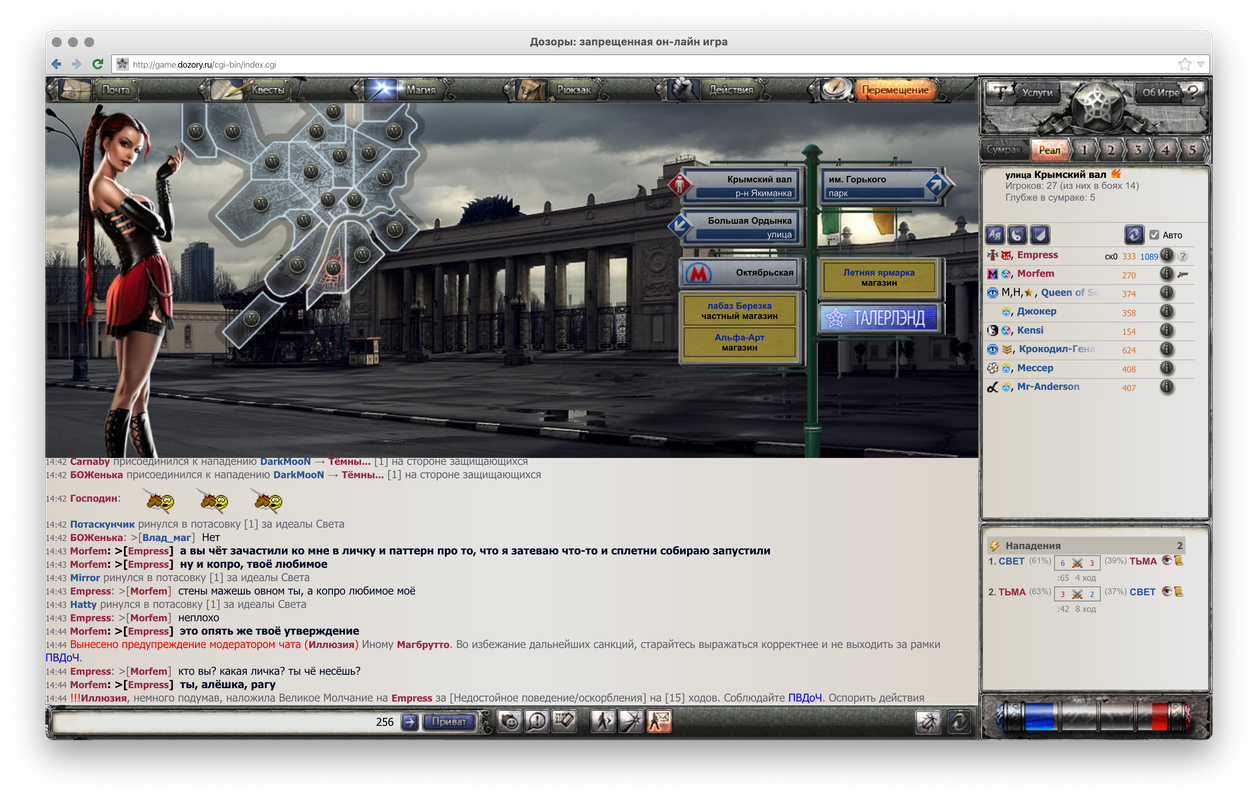This screenshot has height=800, width=1258.
Task: Click the notes pencil icon in toolbar
Action: (564, 721)
